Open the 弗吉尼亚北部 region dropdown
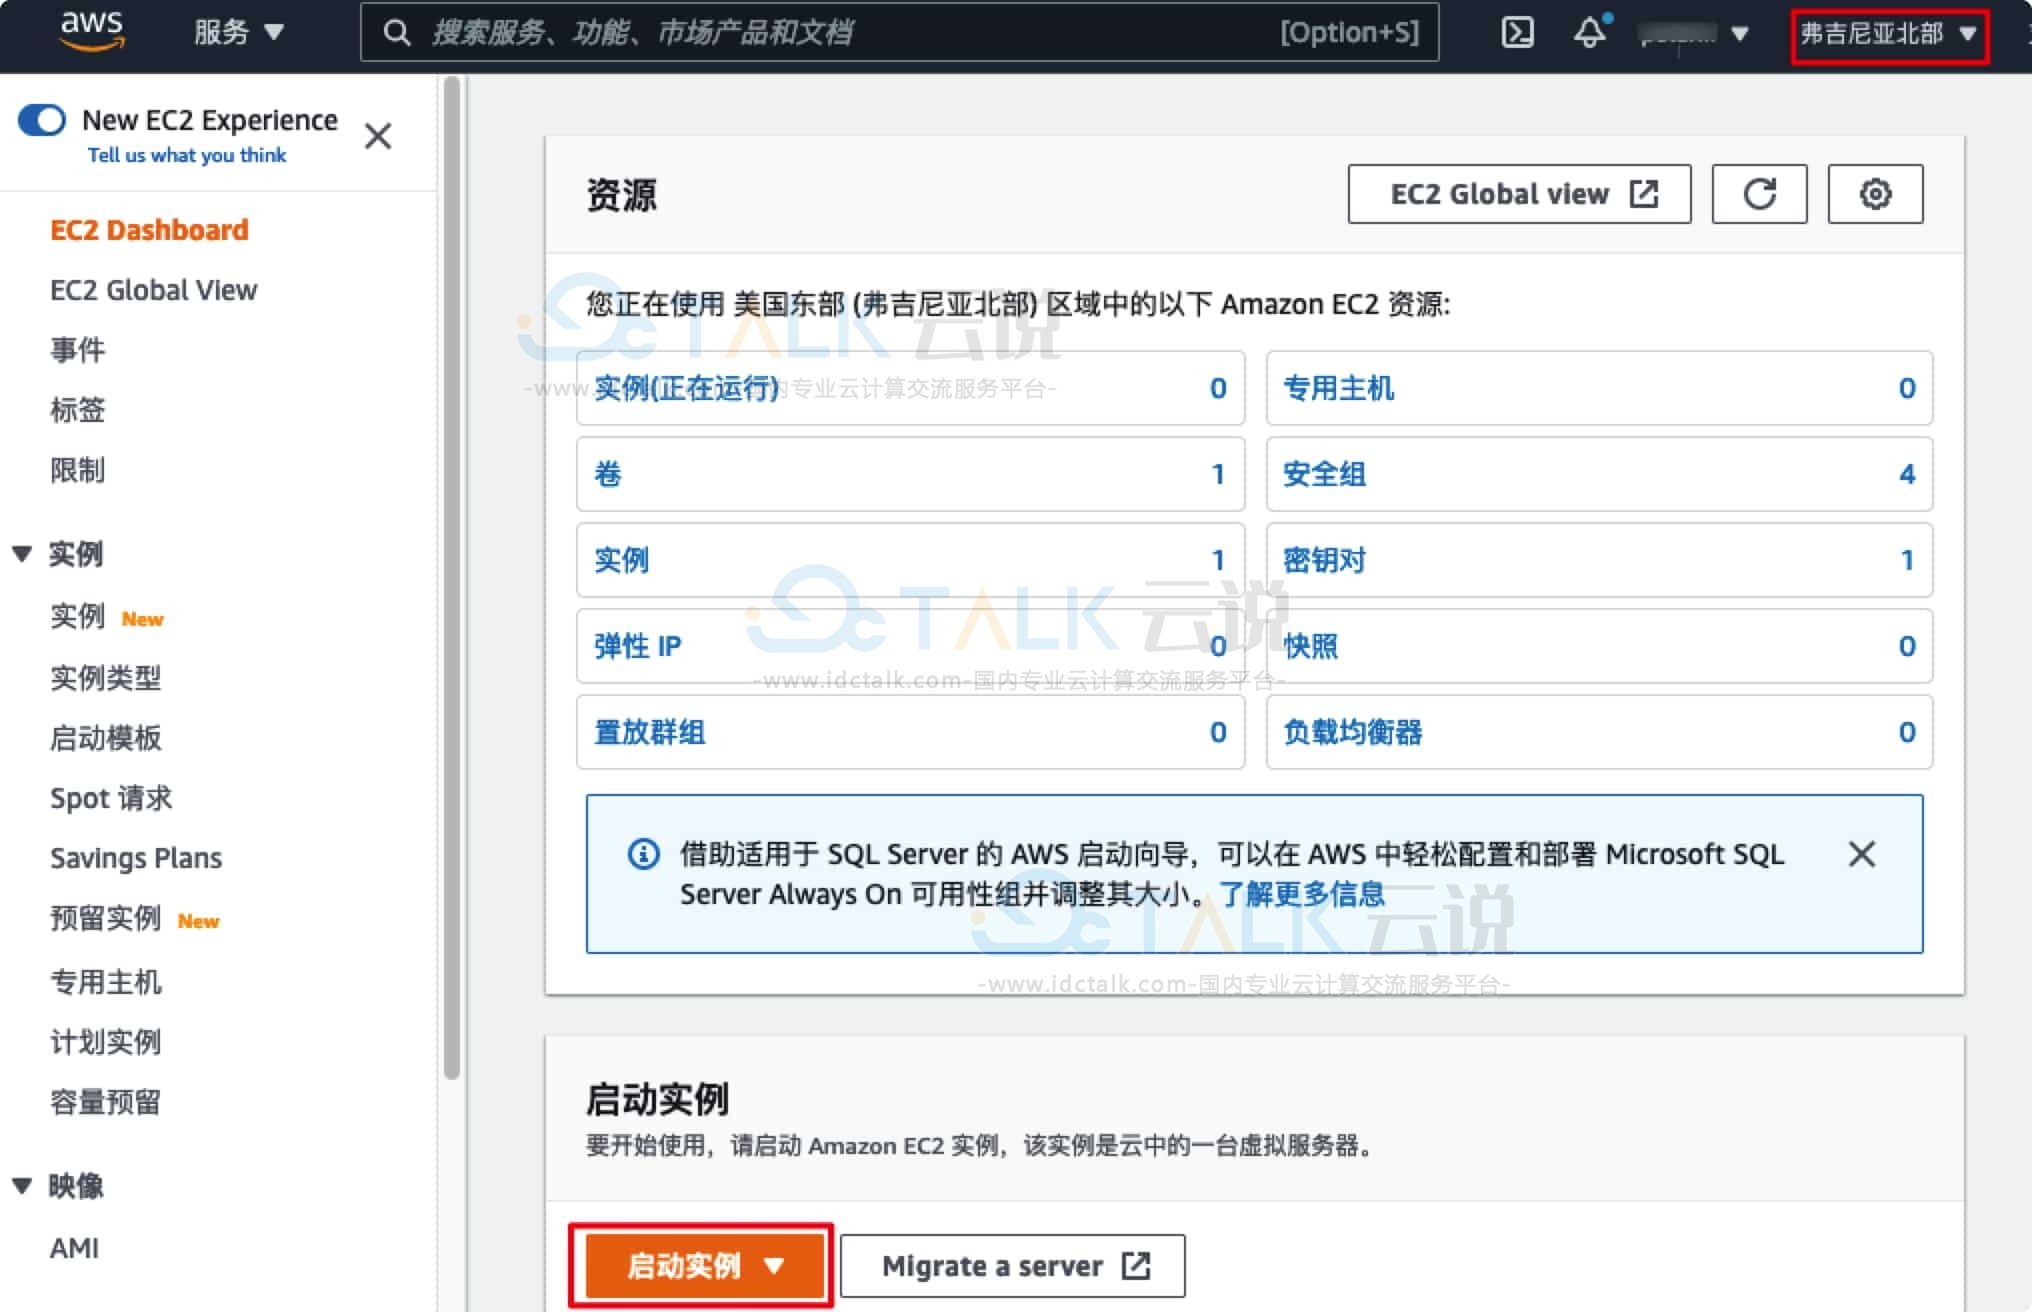Viewport: 2032px width, 1312px height. (x=1889, y=34)
